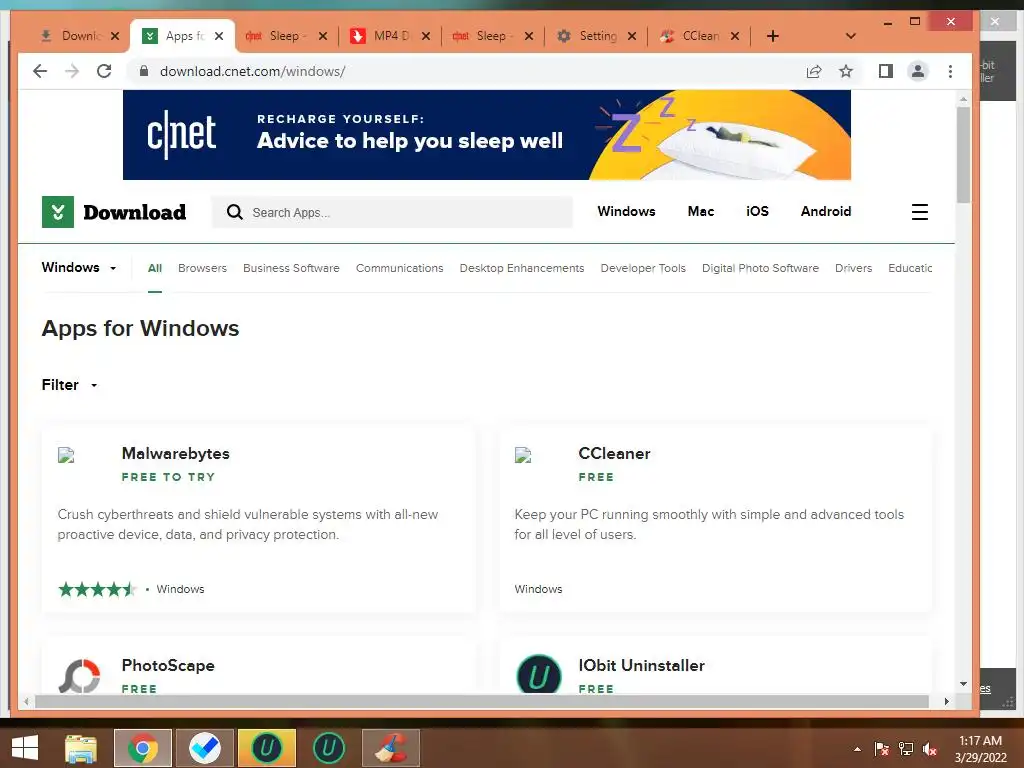This screenshot has width=1024, height=768.
Task: Expand the tab search chevron
Action: 850,36
